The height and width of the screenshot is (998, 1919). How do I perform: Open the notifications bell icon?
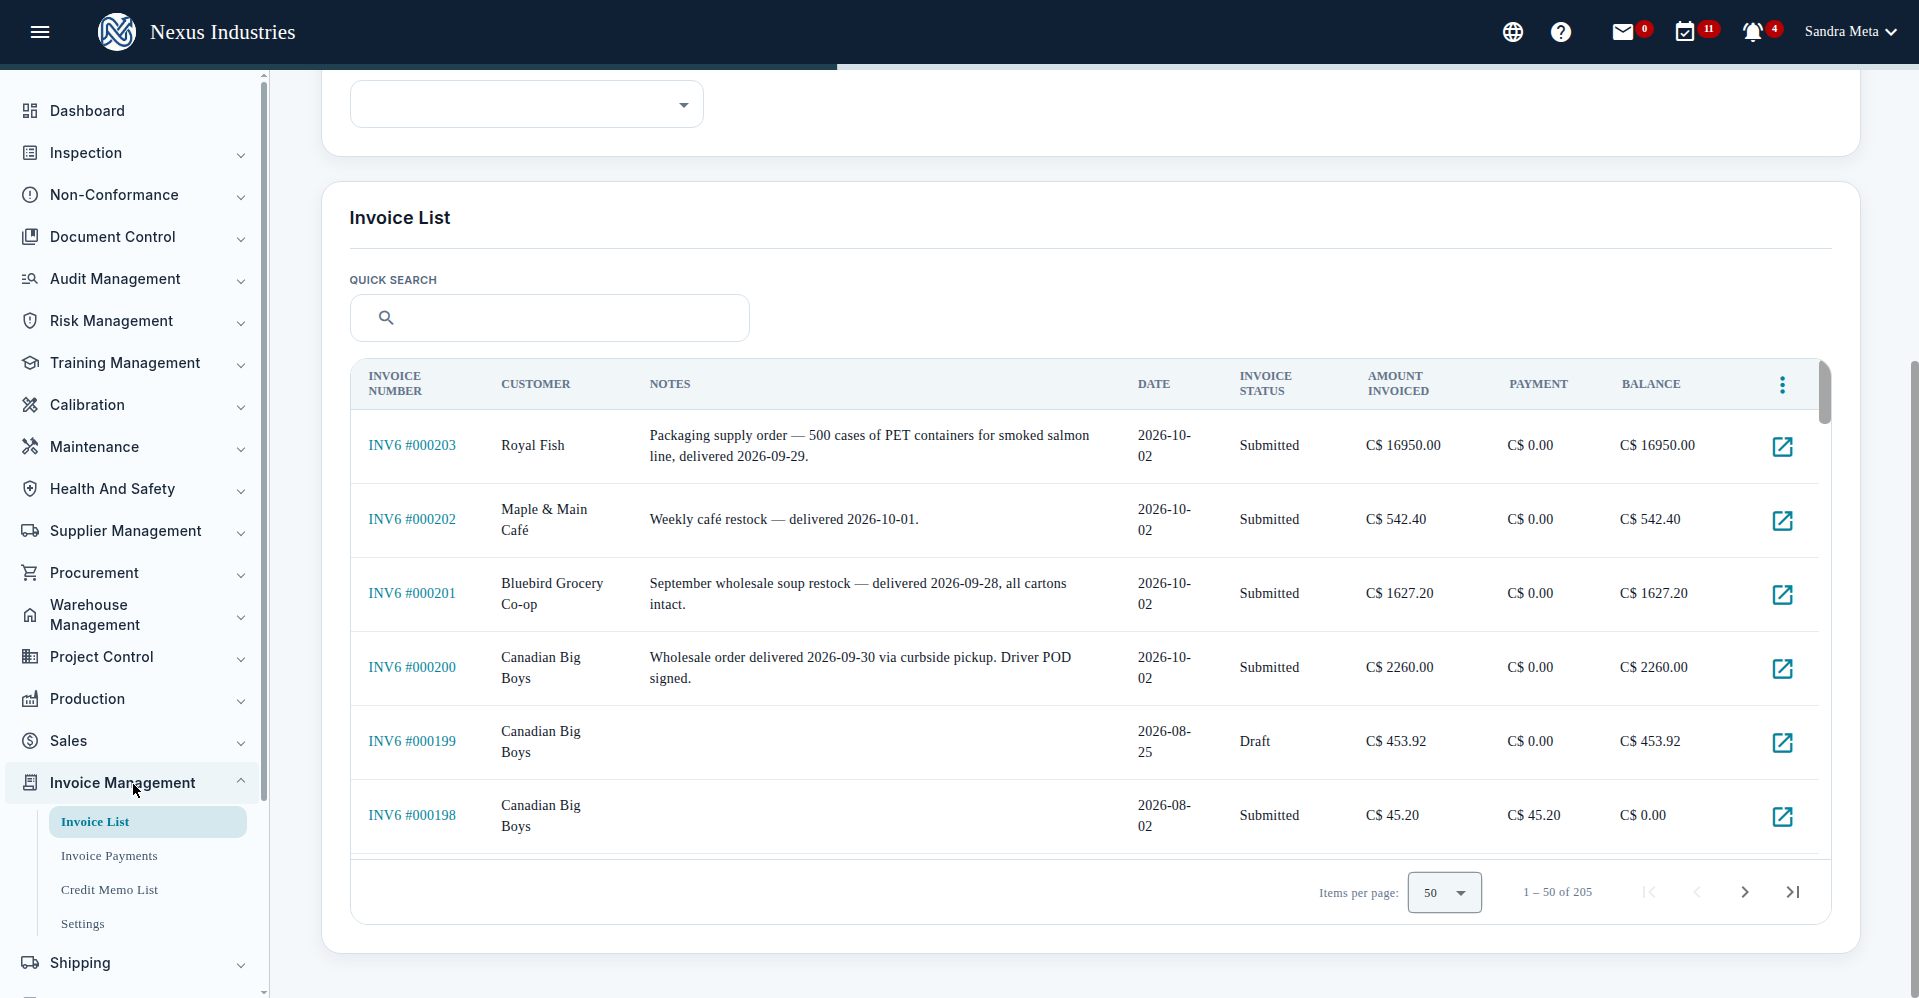tap(1752, 32)
